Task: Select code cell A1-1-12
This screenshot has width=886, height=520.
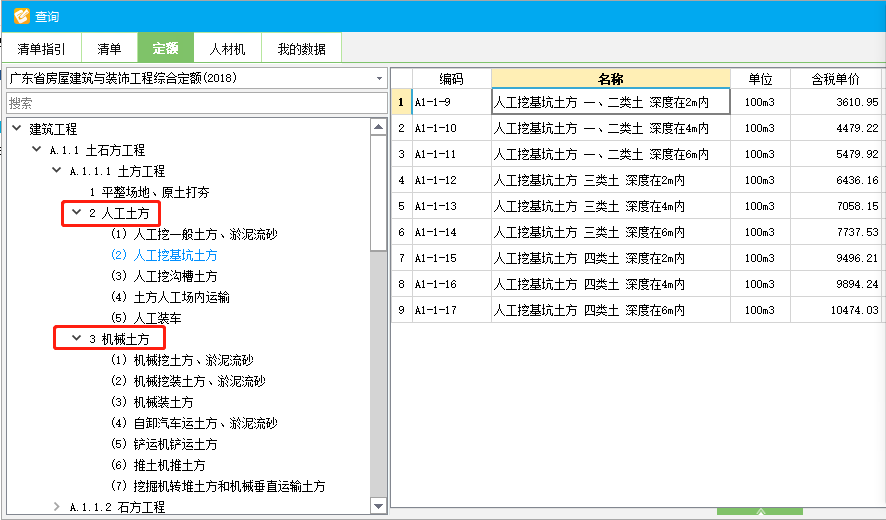Action: [451, 180]
